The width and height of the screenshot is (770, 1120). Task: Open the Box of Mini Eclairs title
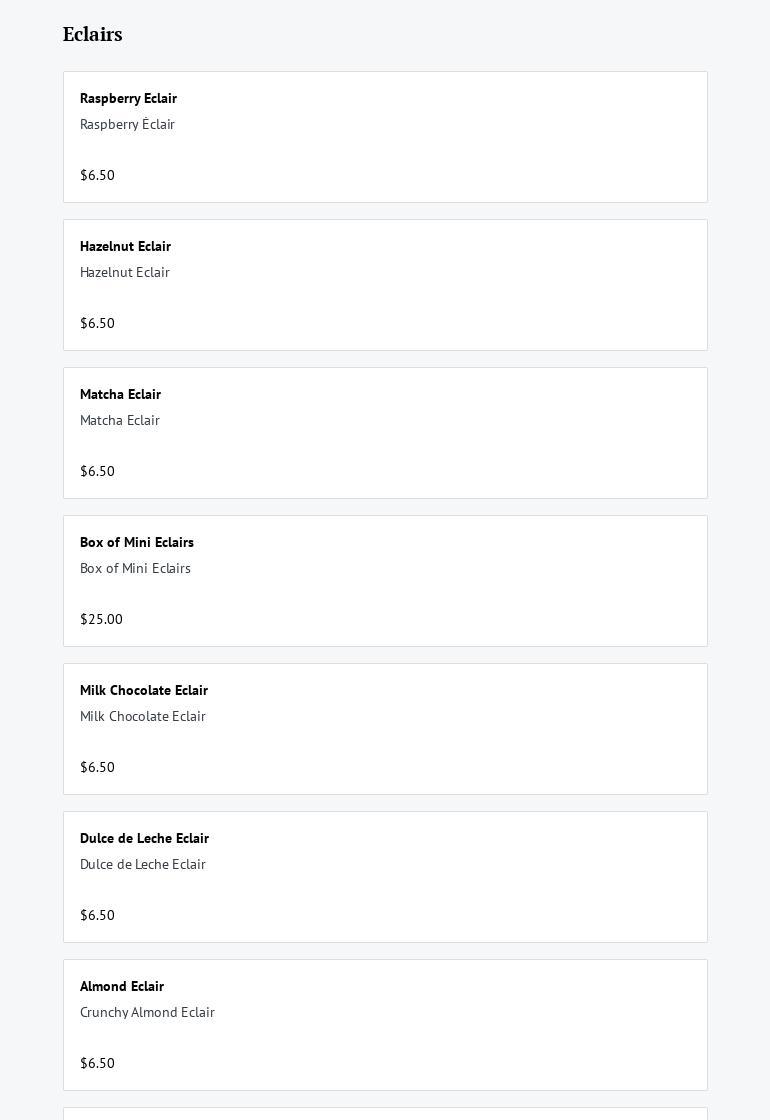coord(137,542)
